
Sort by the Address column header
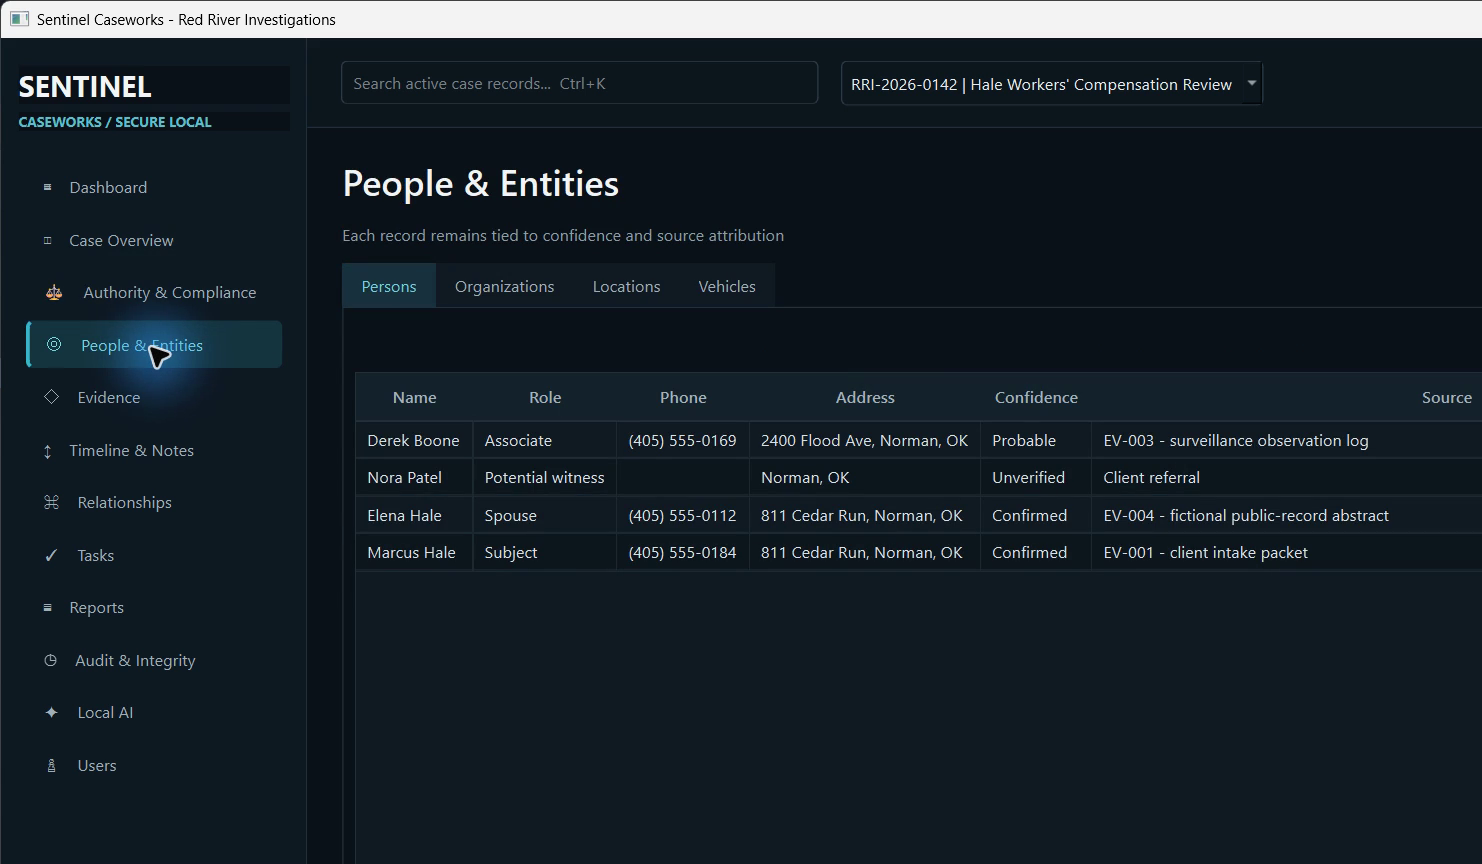click(x=865, y=397)
